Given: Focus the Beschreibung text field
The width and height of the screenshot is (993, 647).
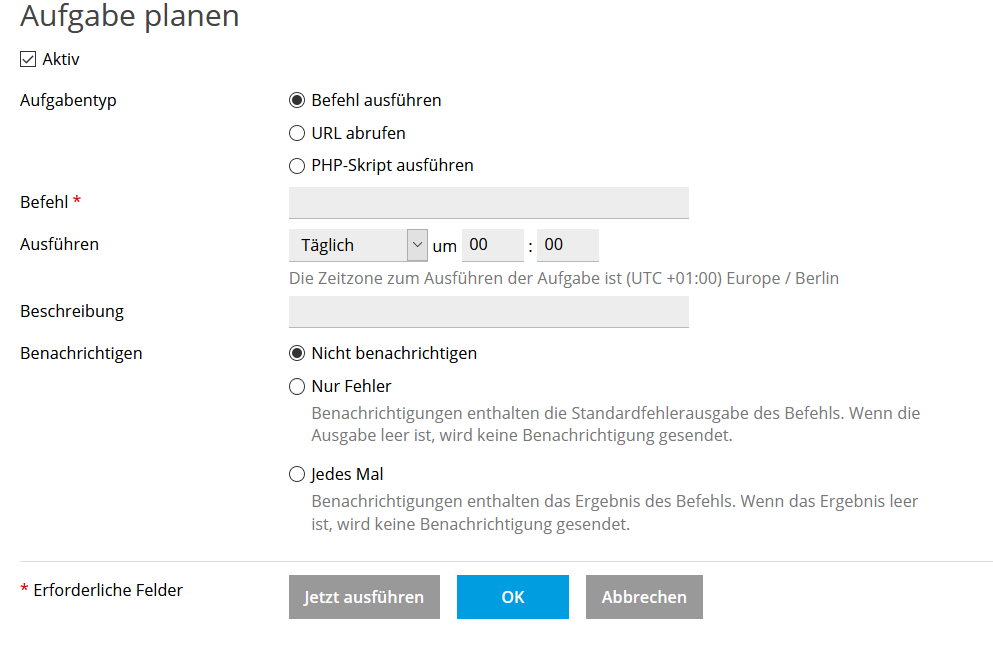Looking at the screenshot, I should [488, 311].
